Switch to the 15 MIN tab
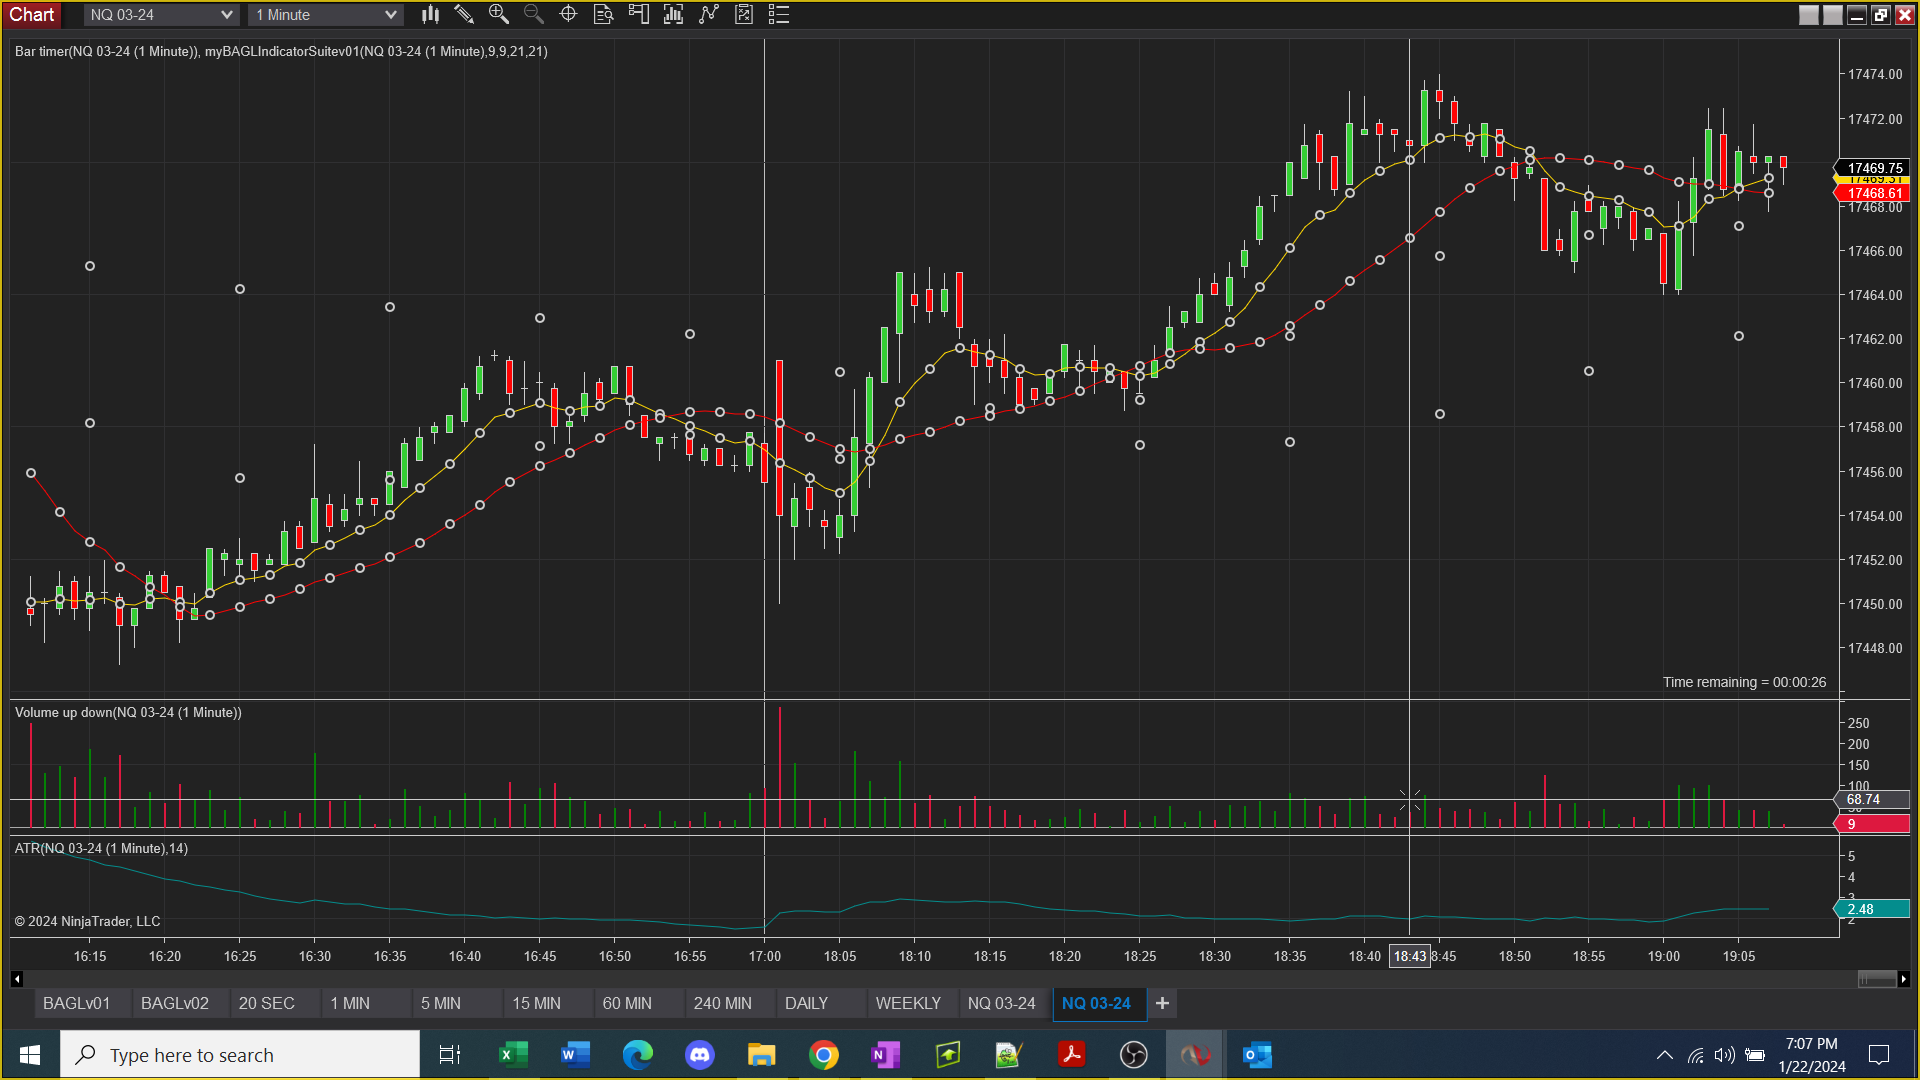The image size is (1920, 1080). 536,1003
